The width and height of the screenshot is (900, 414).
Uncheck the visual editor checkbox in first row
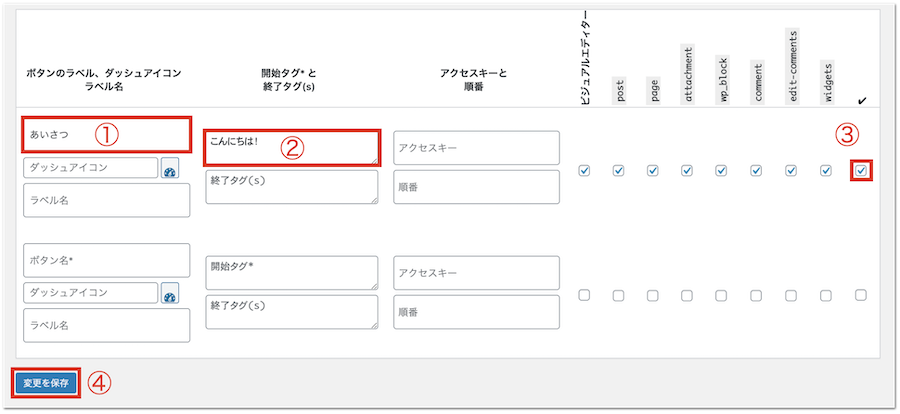coord(584,170)
